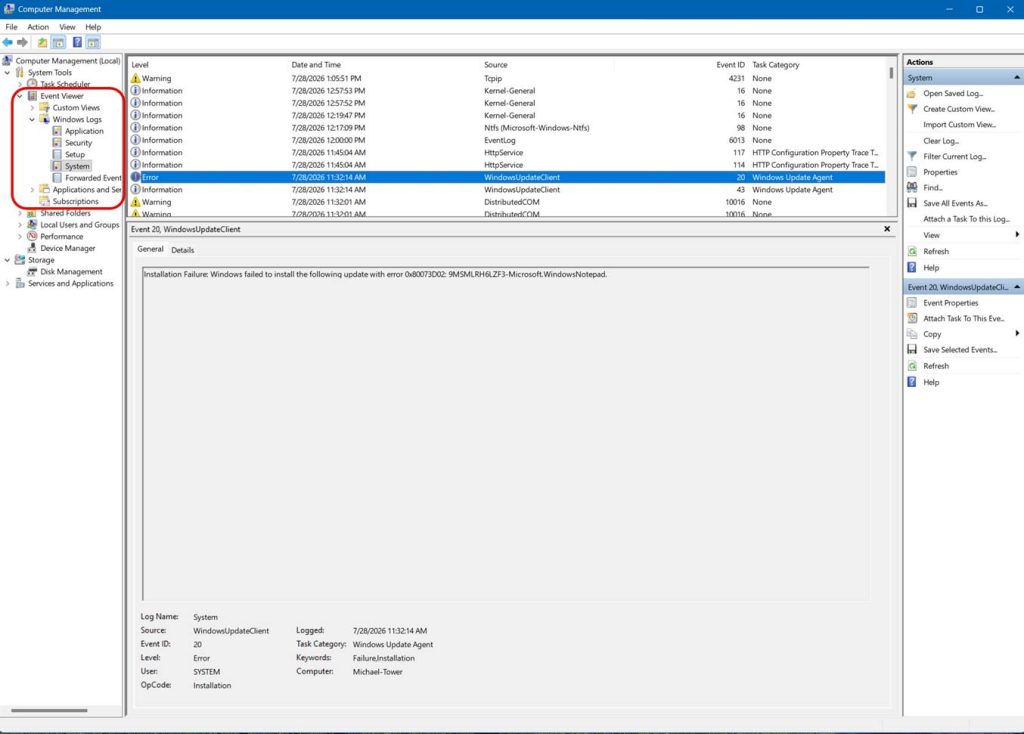Open the View menu
This screenshot has width=1024, height=734.
(67, 27)
